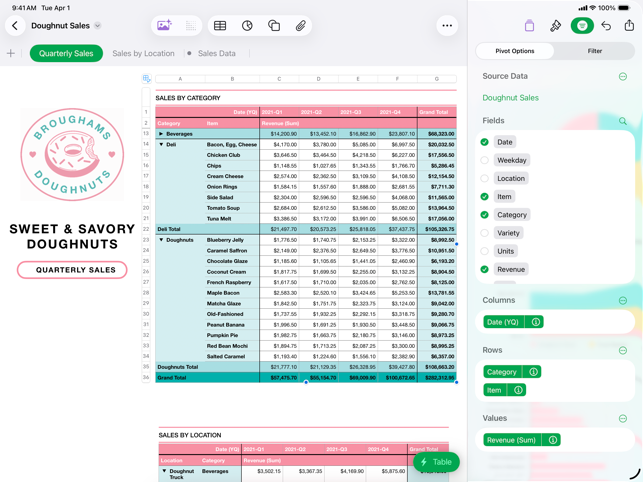Open Columns section options icon
This screenshot has width=643, height=482.
[622, 300]
